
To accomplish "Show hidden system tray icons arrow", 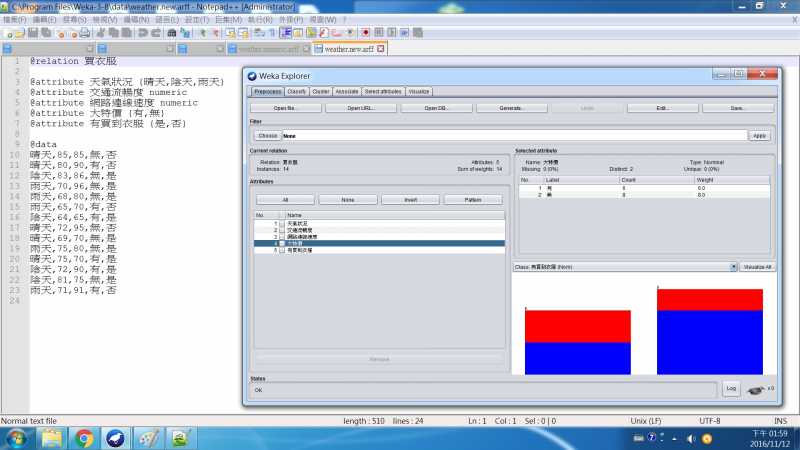I will [x=674, y=438].
